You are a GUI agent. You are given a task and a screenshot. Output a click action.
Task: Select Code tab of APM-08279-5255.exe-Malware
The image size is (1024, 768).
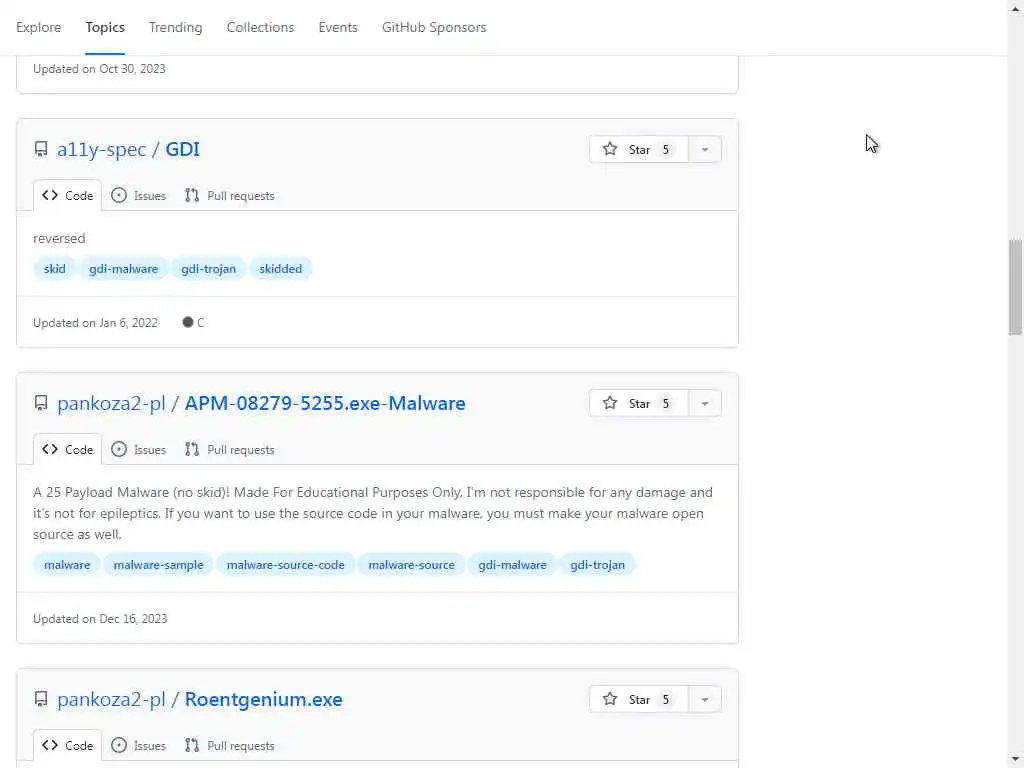coord(67,450)
